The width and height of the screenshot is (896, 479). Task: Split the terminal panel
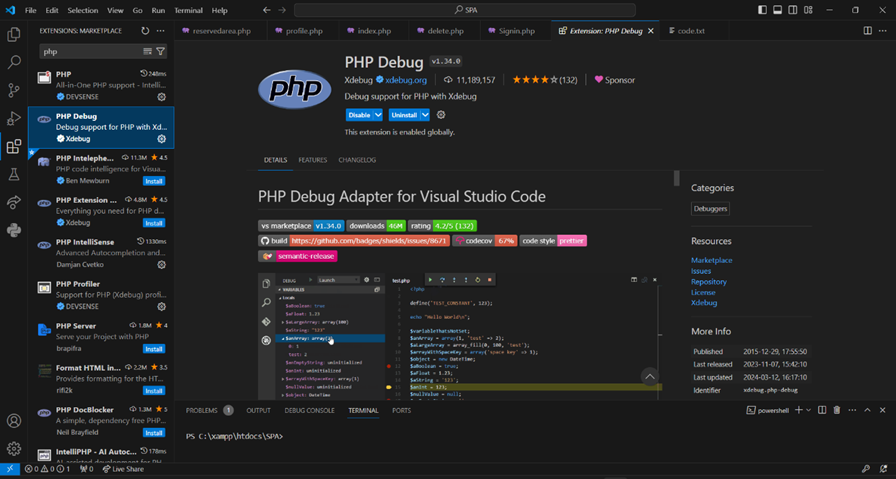tap(822, 410)
